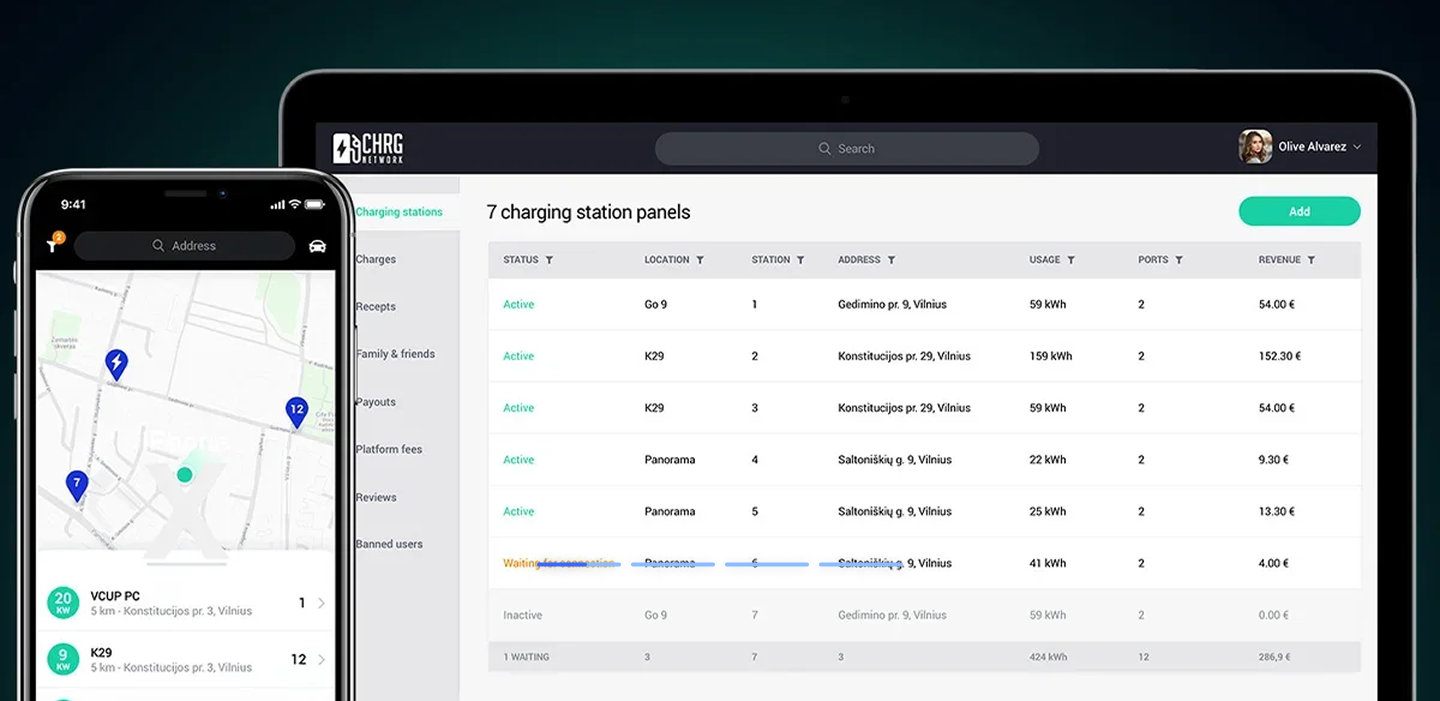The image size is (1440, 701).
Task: Go to Recepts in the sidebar
Action: click(x=376, y=307)
